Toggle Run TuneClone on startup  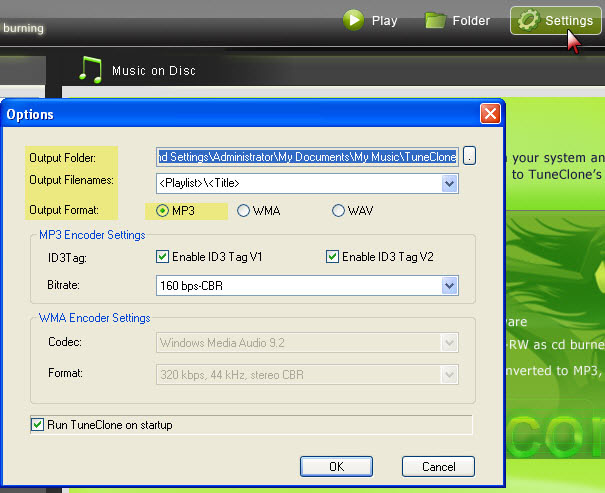37,425
